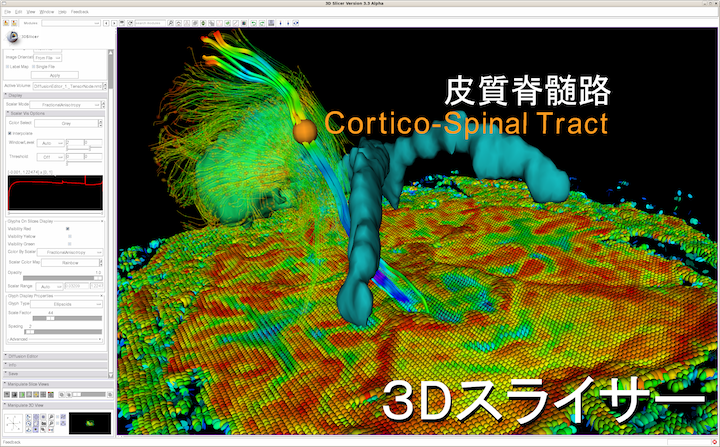
Task: Open the Feedback menu
Action: [x=79, y=11]
